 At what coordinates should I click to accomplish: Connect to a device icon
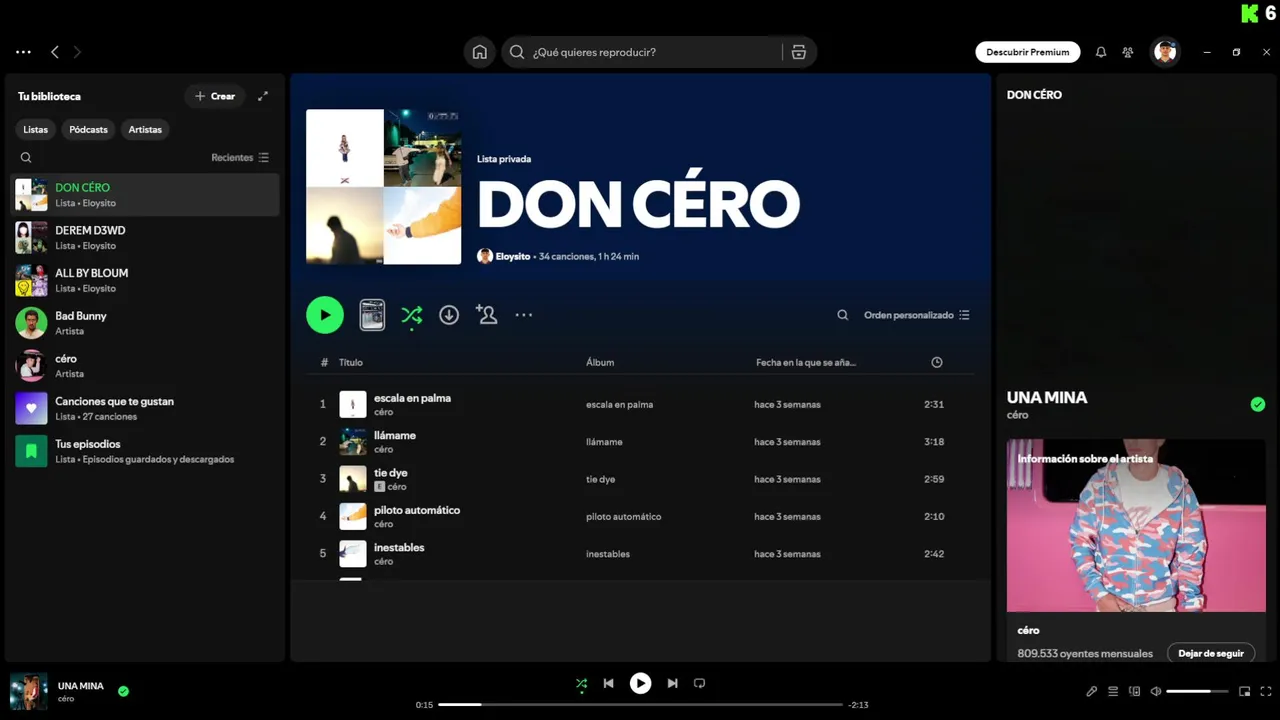1134,691
